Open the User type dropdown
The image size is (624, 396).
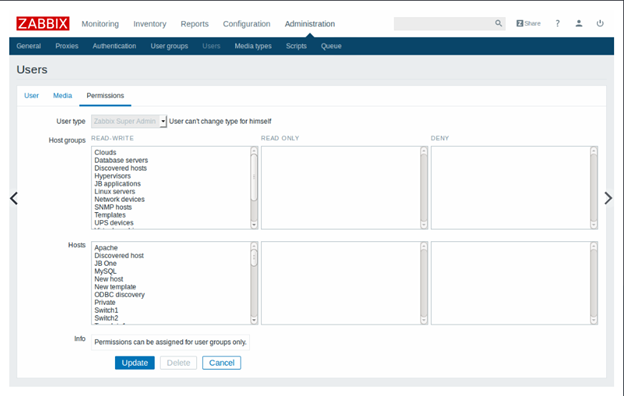tap(129, 121)
